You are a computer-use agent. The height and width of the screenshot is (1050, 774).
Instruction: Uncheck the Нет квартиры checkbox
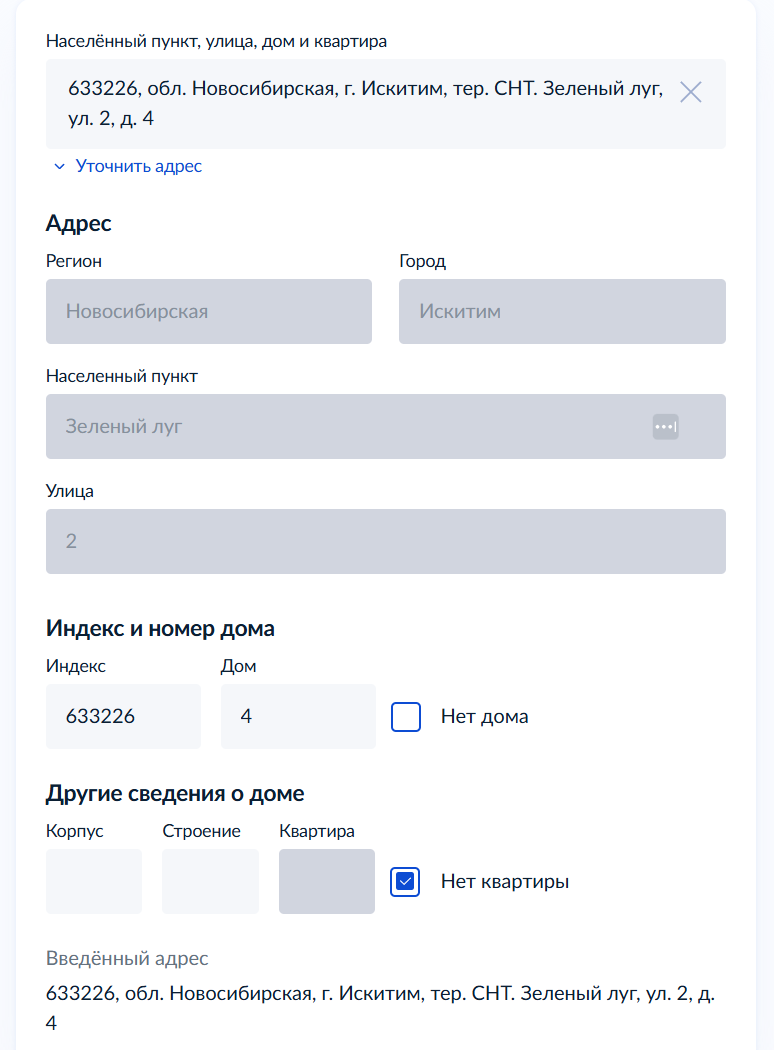pos(406,882)
